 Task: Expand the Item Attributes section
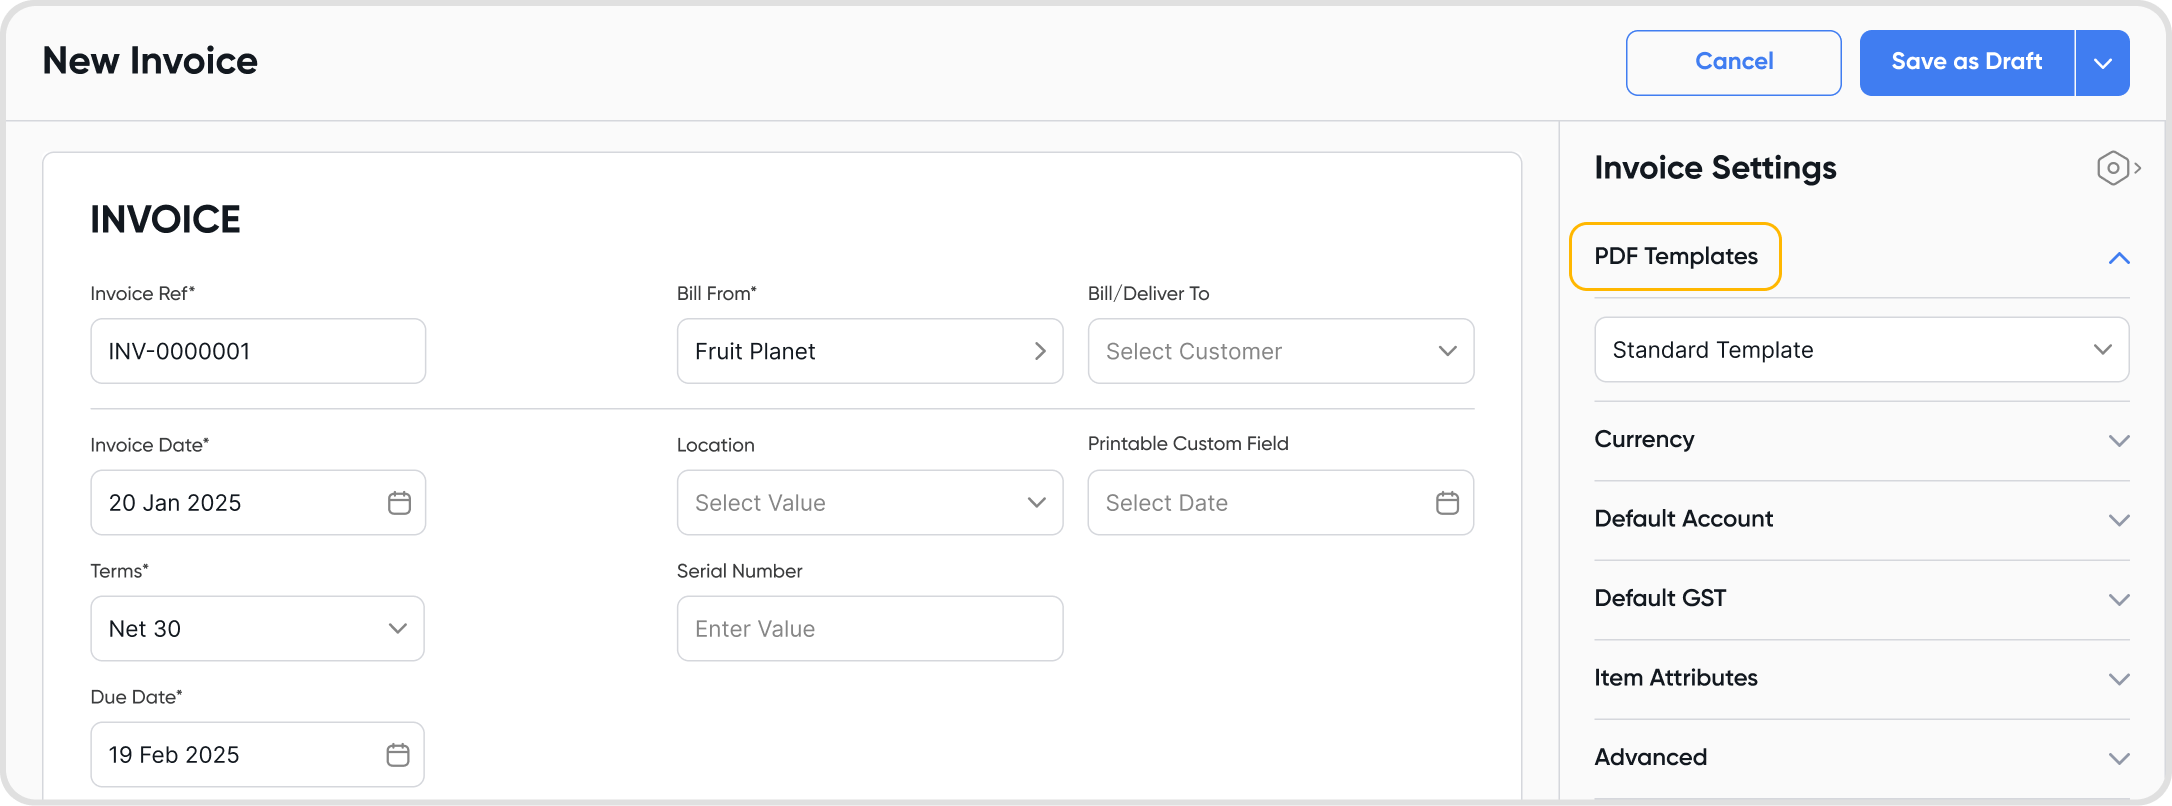(x=2118, y=679)
